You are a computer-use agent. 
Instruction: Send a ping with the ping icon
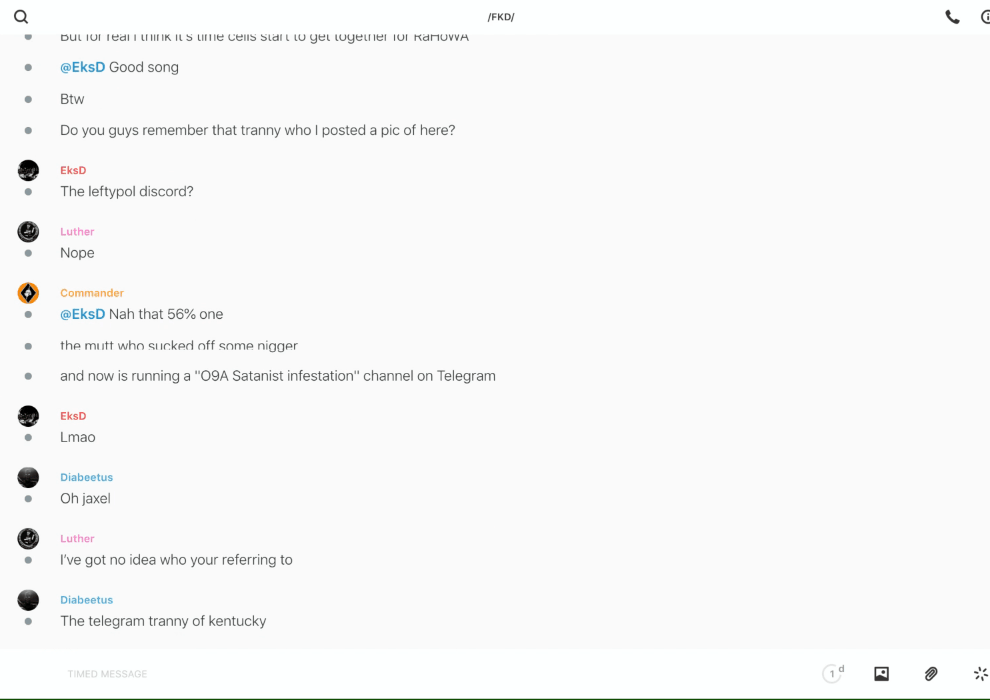point(980,674)
